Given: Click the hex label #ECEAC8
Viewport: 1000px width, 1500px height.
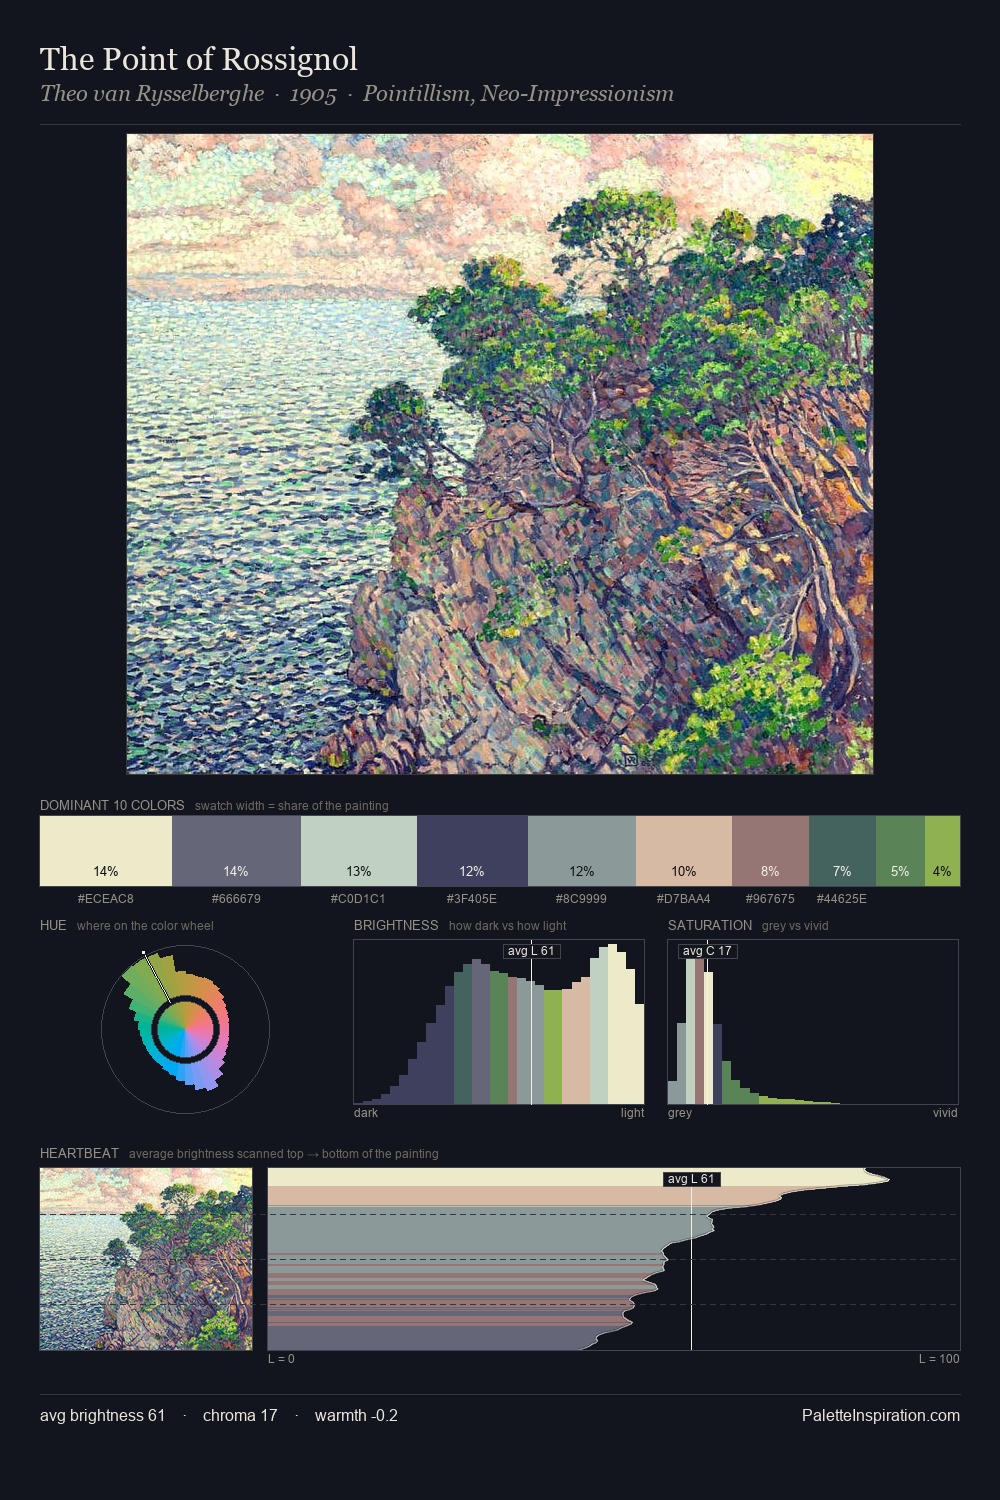Looking at the screenshot, I should 106,899.
